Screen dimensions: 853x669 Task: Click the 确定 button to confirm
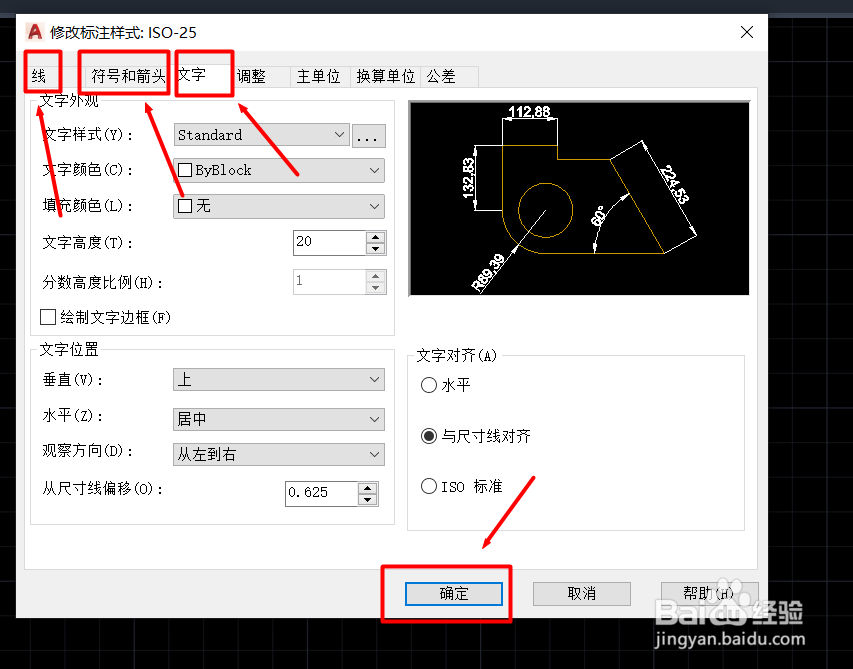pyautogui.click(x=453, y=593)
